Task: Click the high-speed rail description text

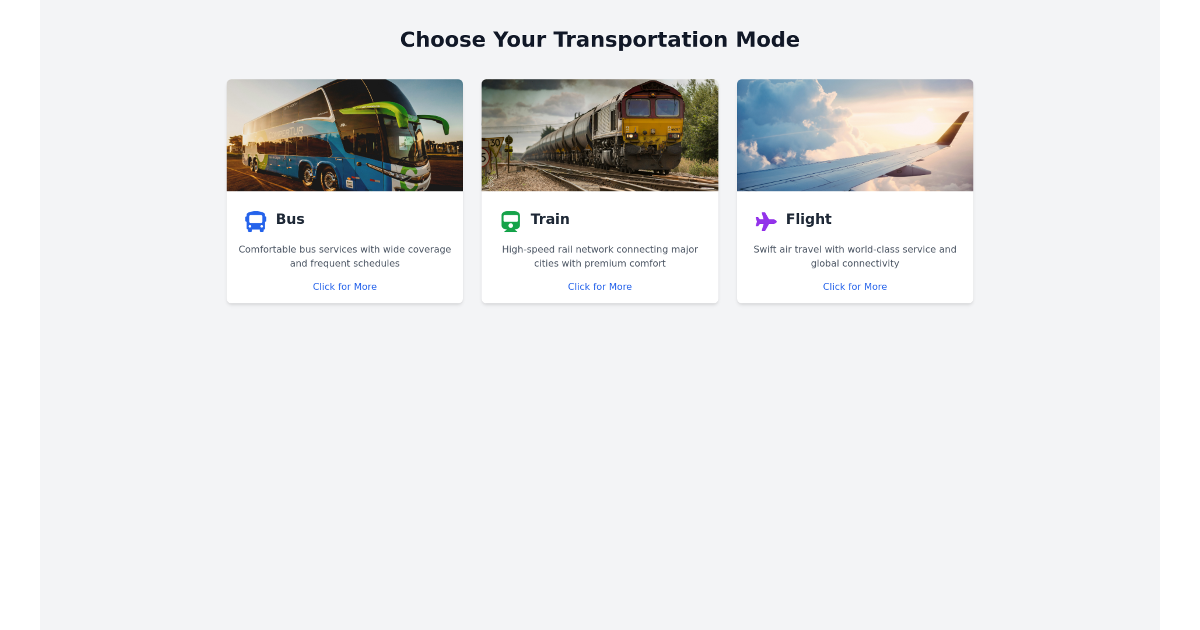Action: [600, 256]
